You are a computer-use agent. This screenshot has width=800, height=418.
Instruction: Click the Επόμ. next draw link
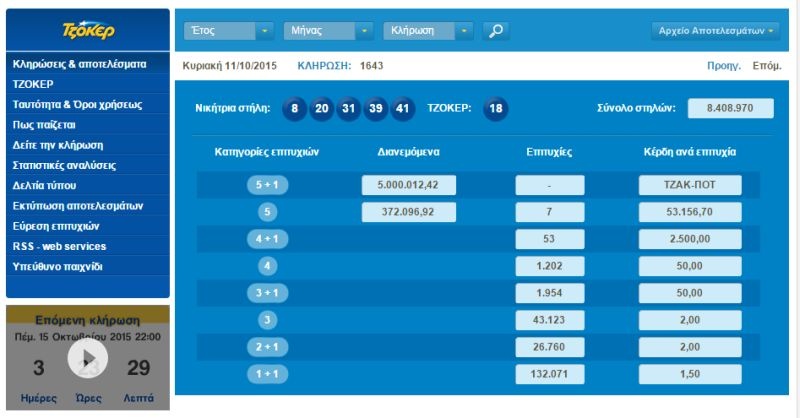pos(767,65)
